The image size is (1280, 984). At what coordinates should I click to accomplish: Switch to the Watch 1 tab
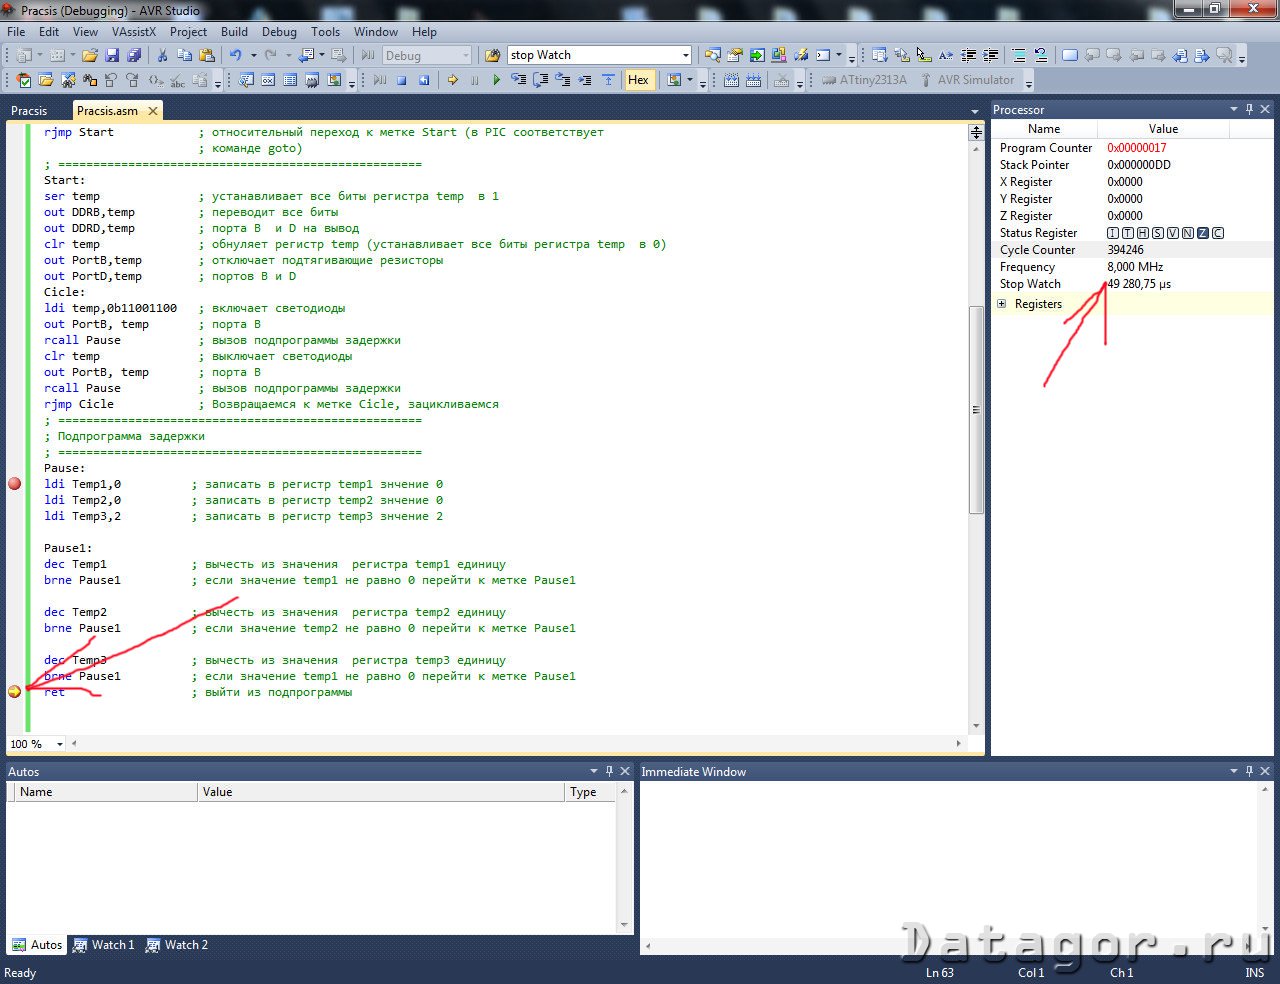pyautogui.click(x=104, y=945)
